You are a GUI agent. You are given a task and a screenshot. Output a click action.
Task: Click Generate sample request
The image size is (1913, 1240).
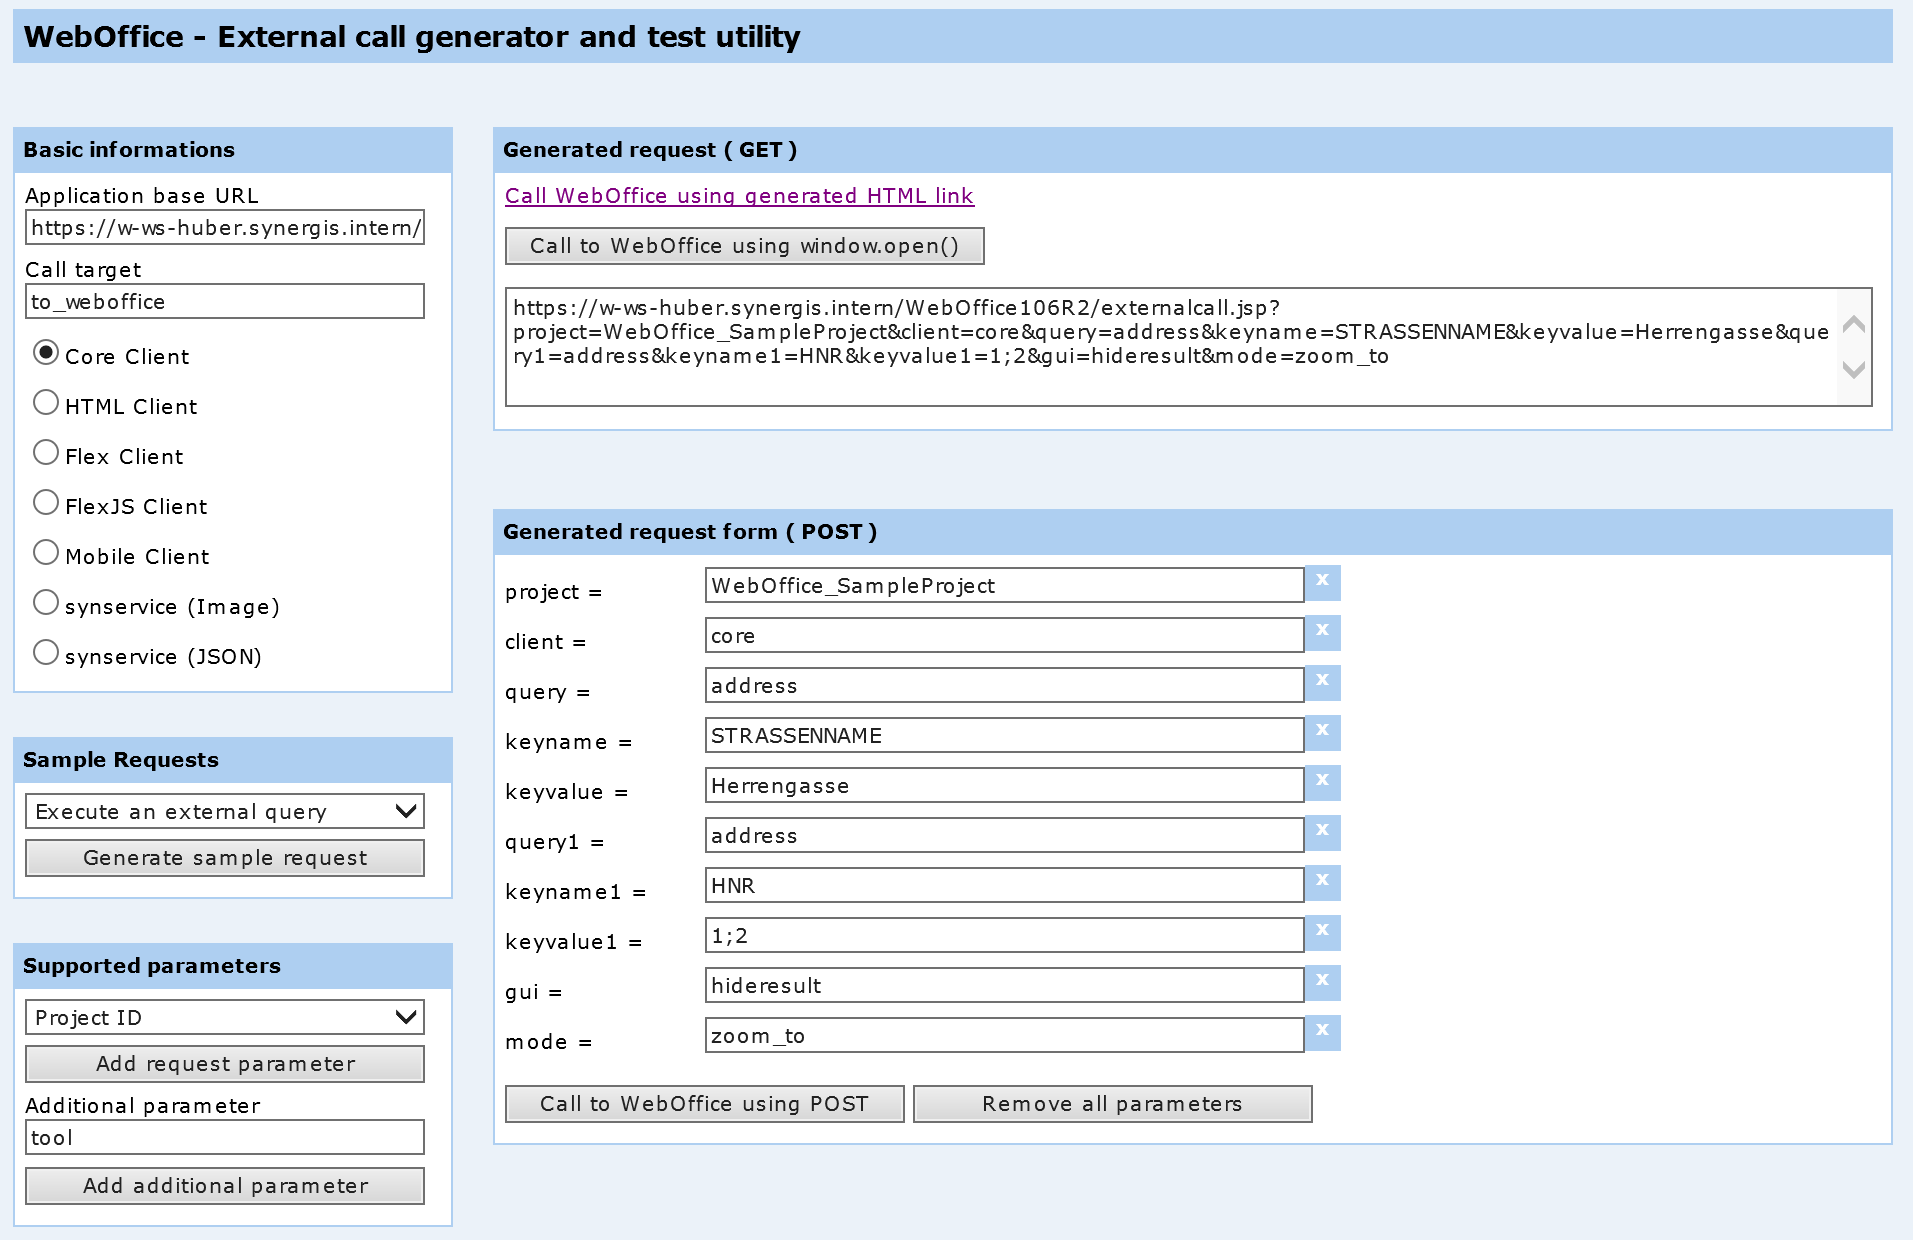[224, 857]
